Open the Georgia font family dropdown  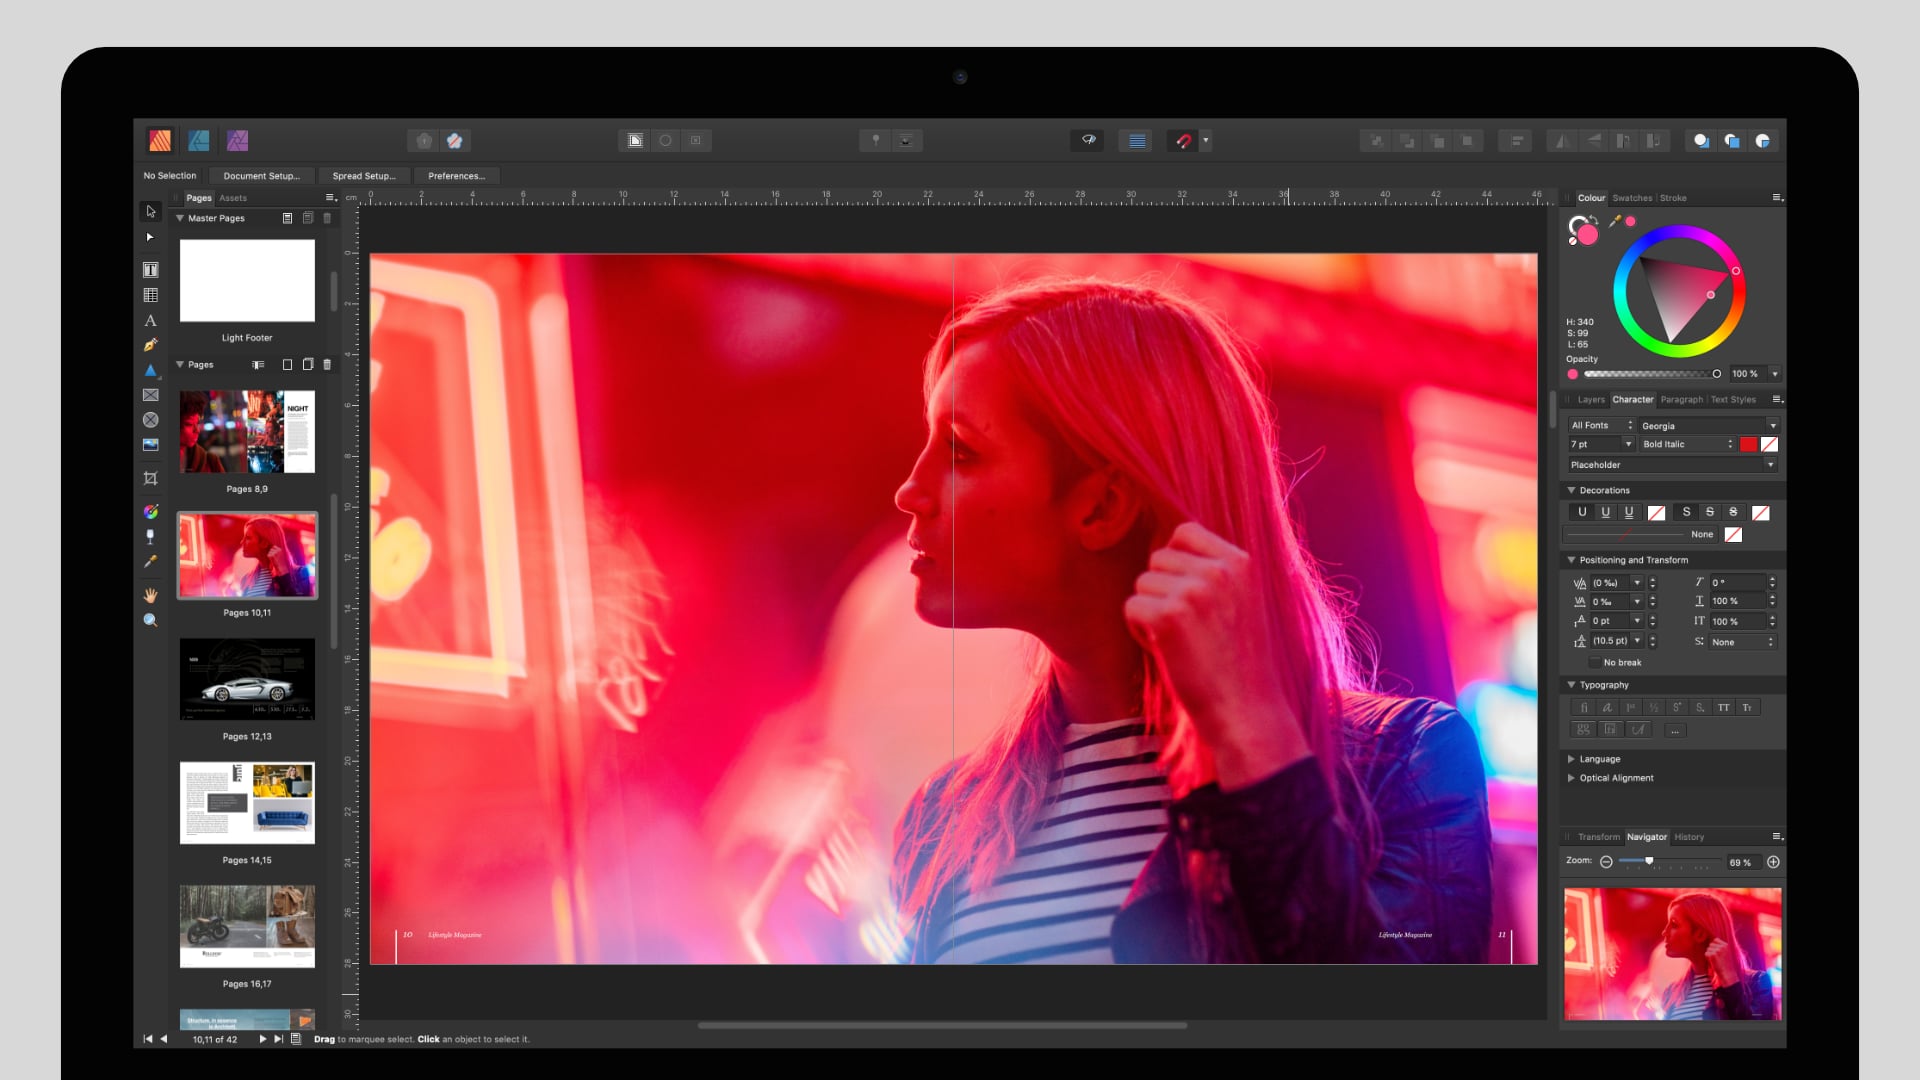coord(1773,424)
